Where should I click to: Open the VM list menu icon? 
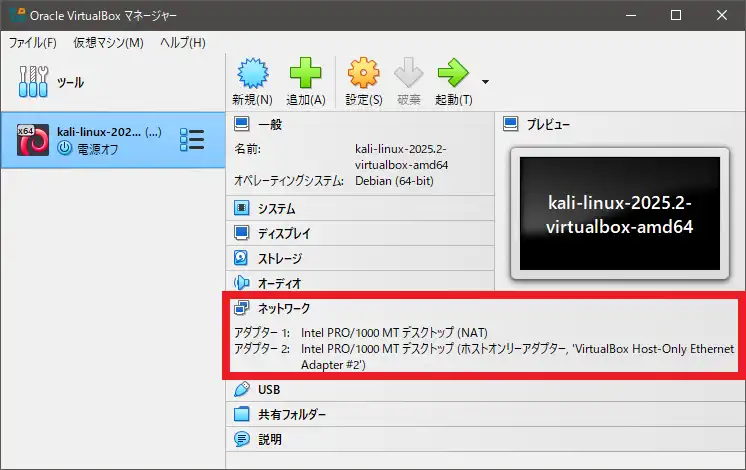(192, 140)
